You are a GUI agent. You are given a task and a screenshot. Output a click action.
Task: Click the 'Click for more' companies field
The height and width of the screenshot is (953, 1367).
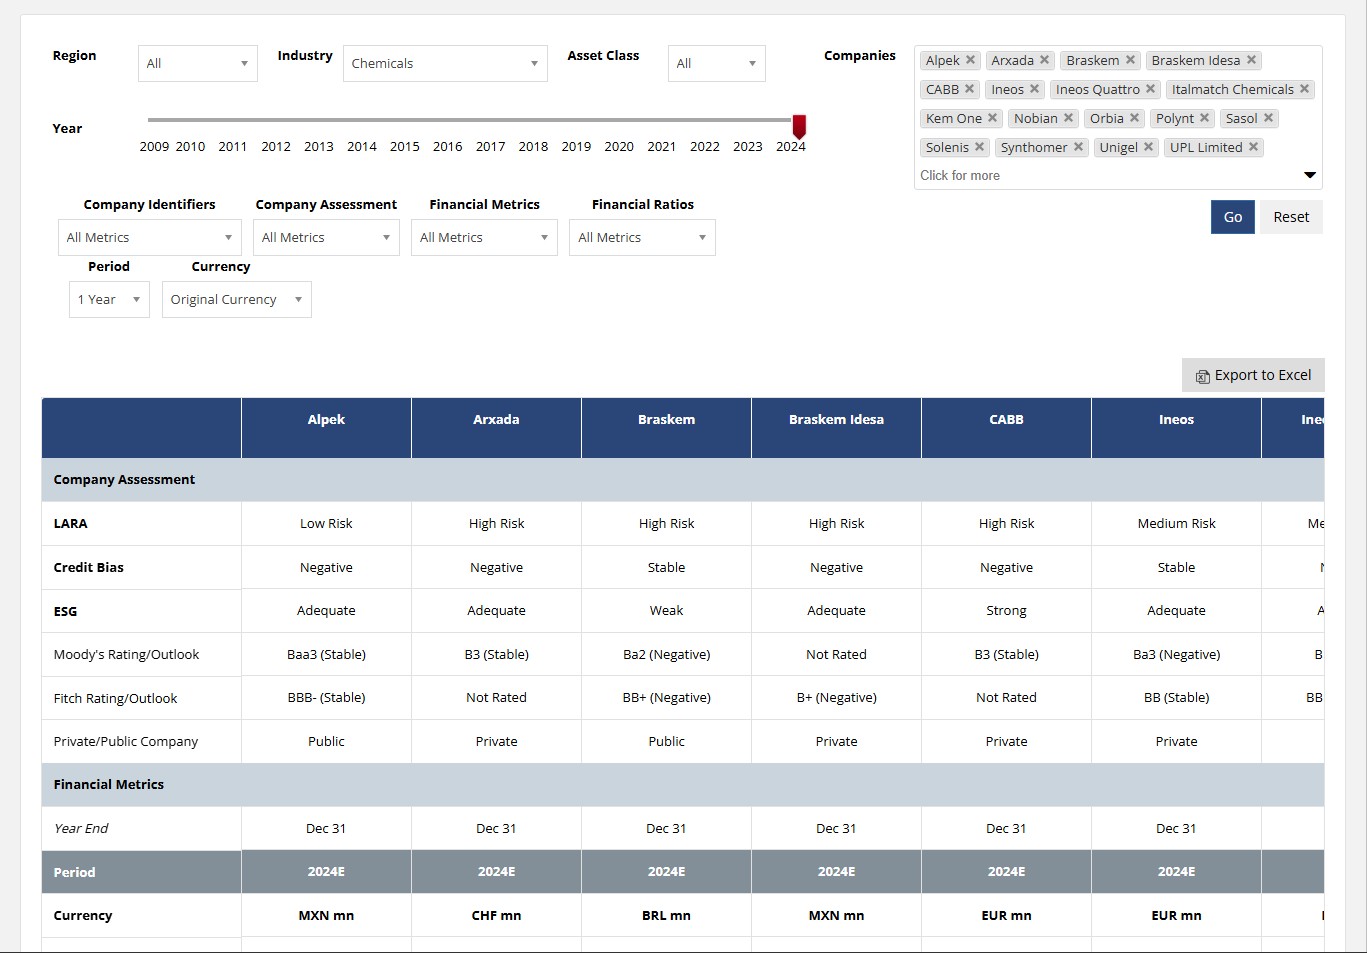click(960, 175)
